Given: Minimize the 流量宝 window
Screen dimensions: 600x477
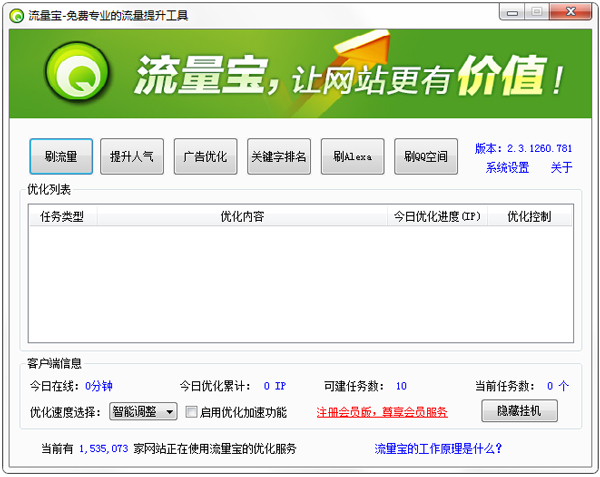Looking at the screenshot, I should (512, 13).
